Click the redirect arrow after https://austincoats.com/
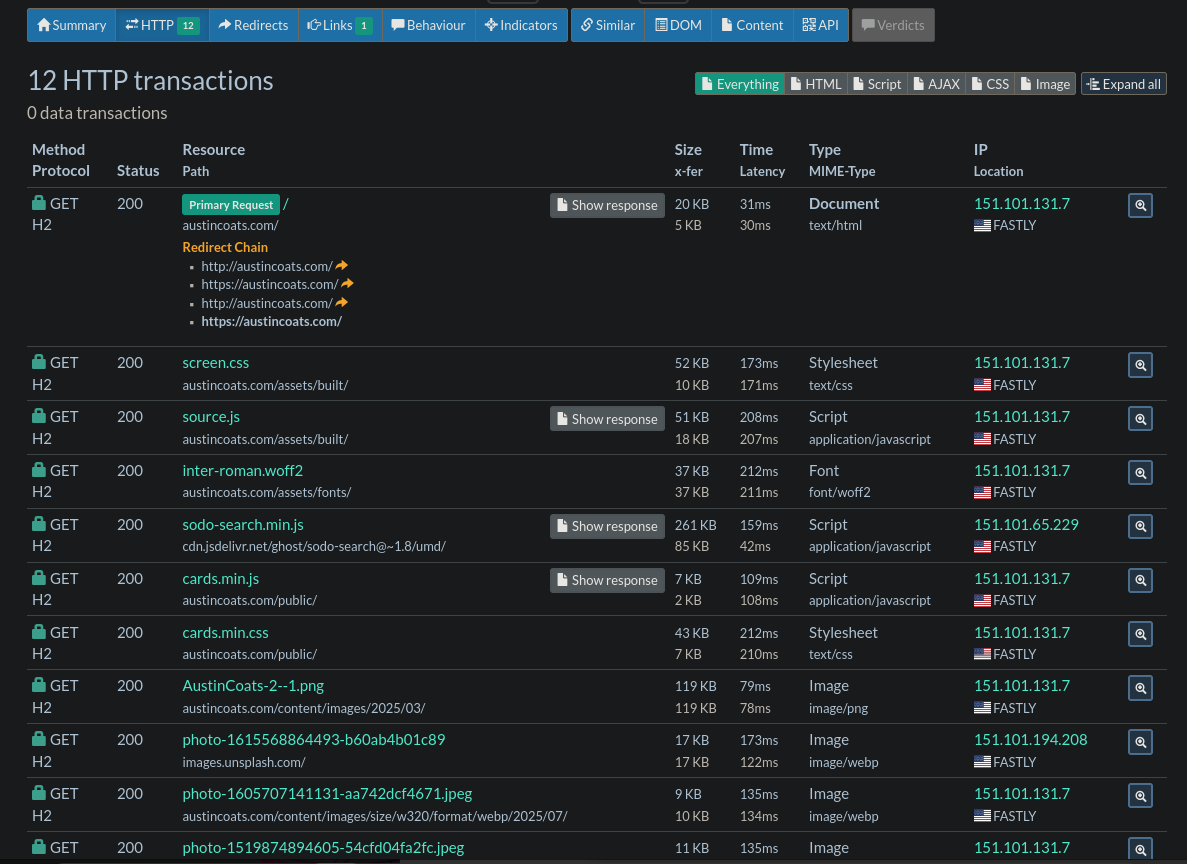 [x=348, y=284]
